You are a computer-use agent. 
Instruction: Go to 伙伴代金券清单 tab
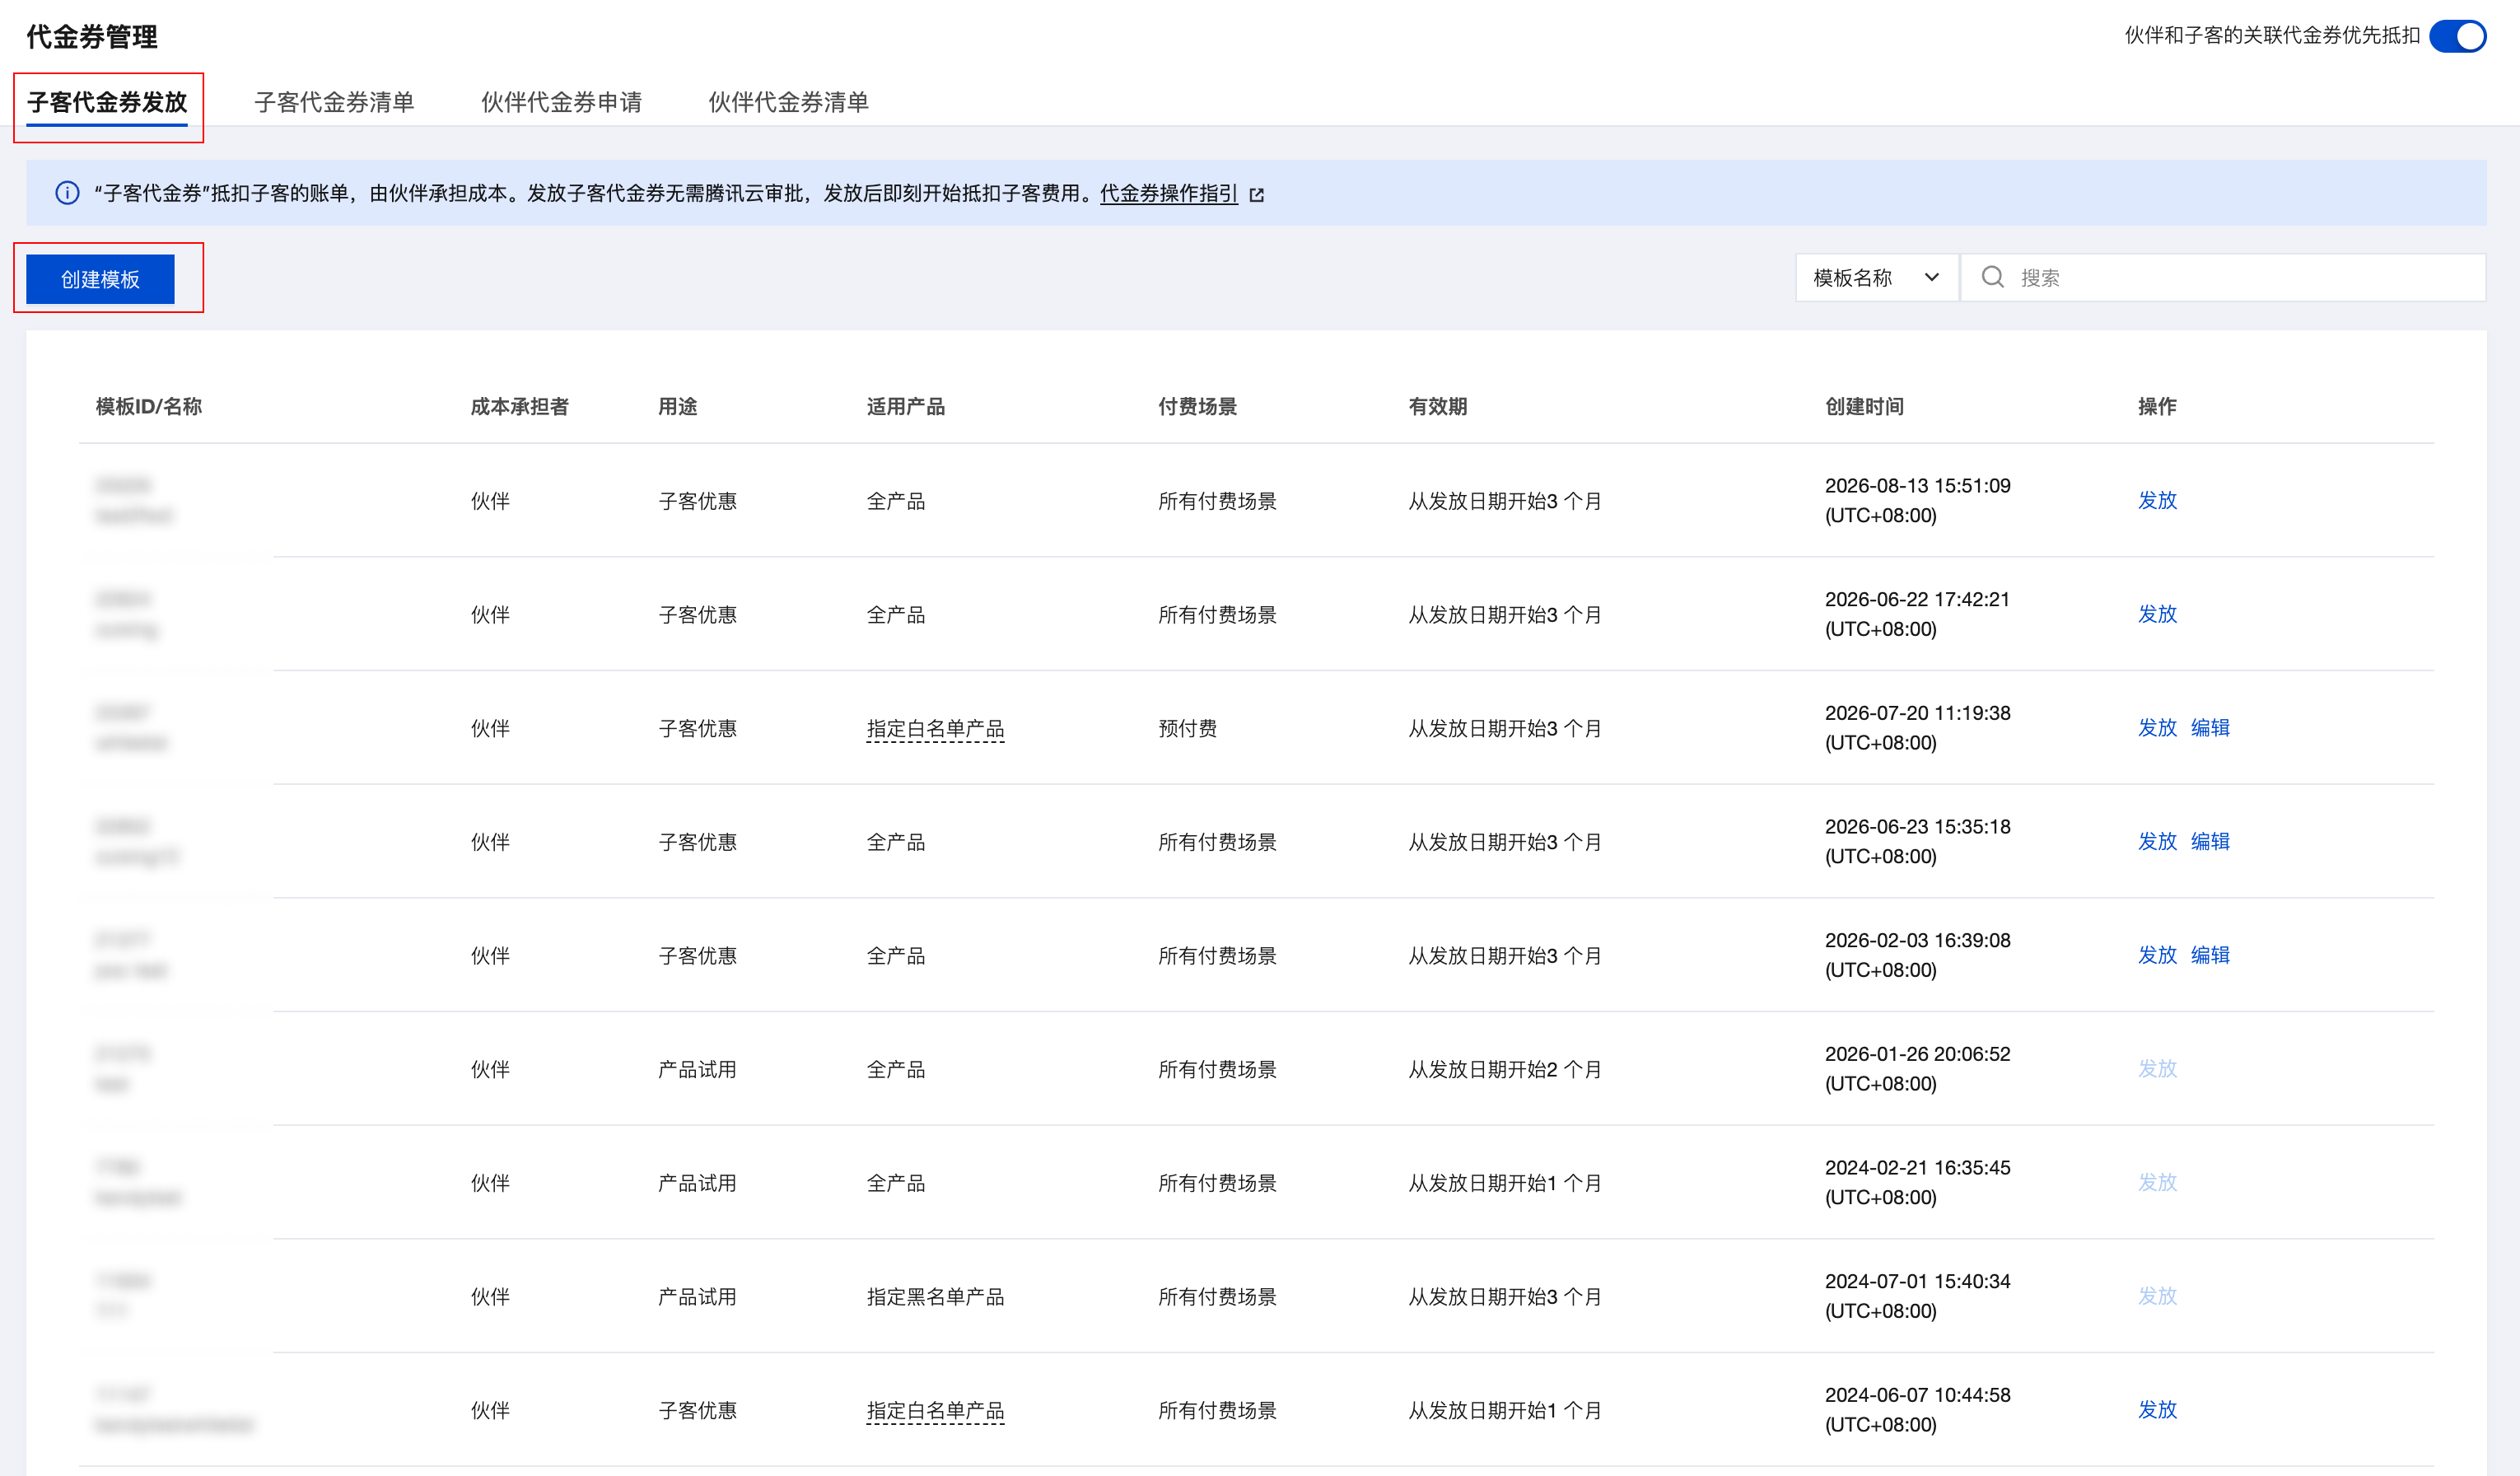pos(788,102)
